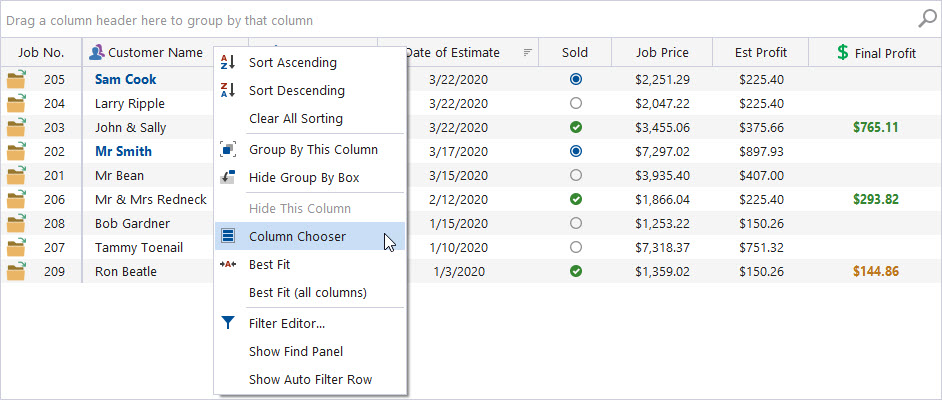The height and width of the screenshot is (400, 942).
Task: Click the Hide Group By Box icon
Action: 228,177
